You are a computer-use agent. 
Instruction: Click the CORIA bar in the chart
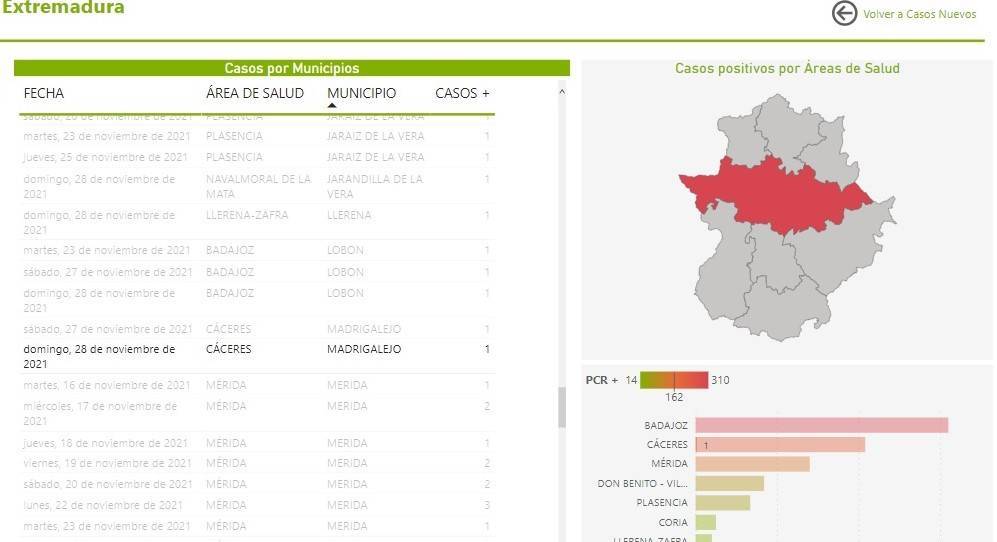(x=706, y=522)
